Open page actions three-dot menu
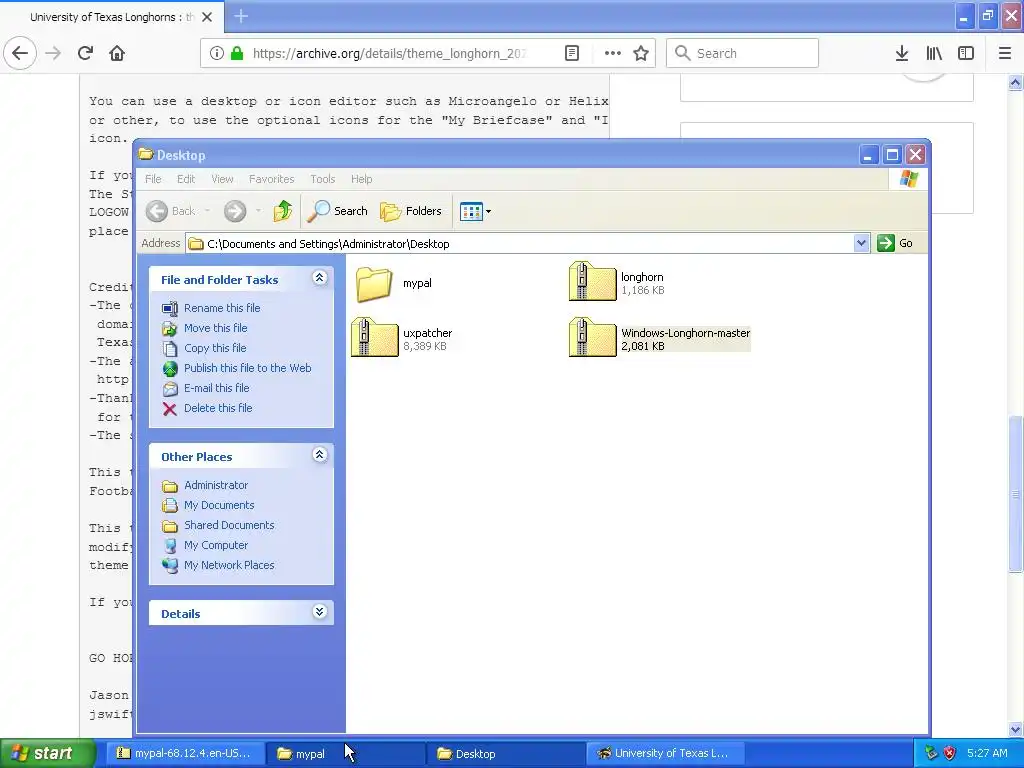Image resolution: width=1024 pixels, height=768 pixels. (613, 53)
